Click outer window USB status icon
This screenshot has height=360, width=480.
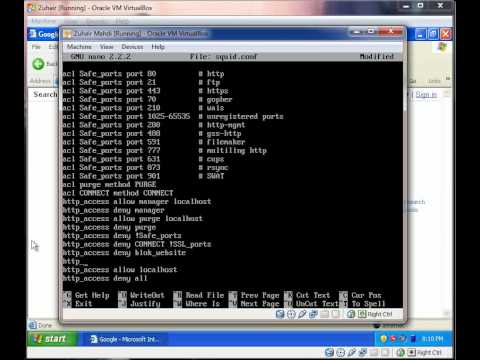click(x=352, y=352)
